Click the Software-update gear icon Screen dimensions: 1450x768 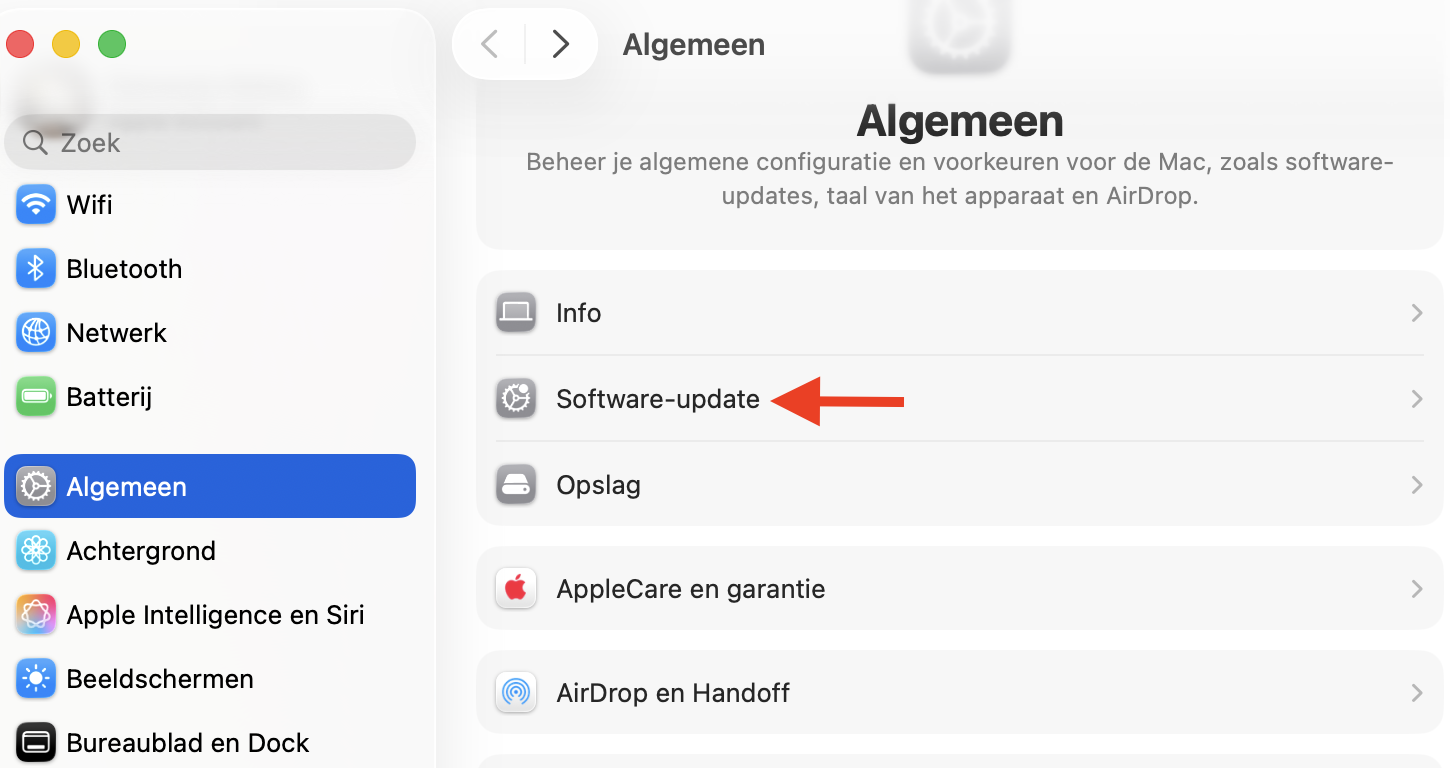[x=515, y=398]
